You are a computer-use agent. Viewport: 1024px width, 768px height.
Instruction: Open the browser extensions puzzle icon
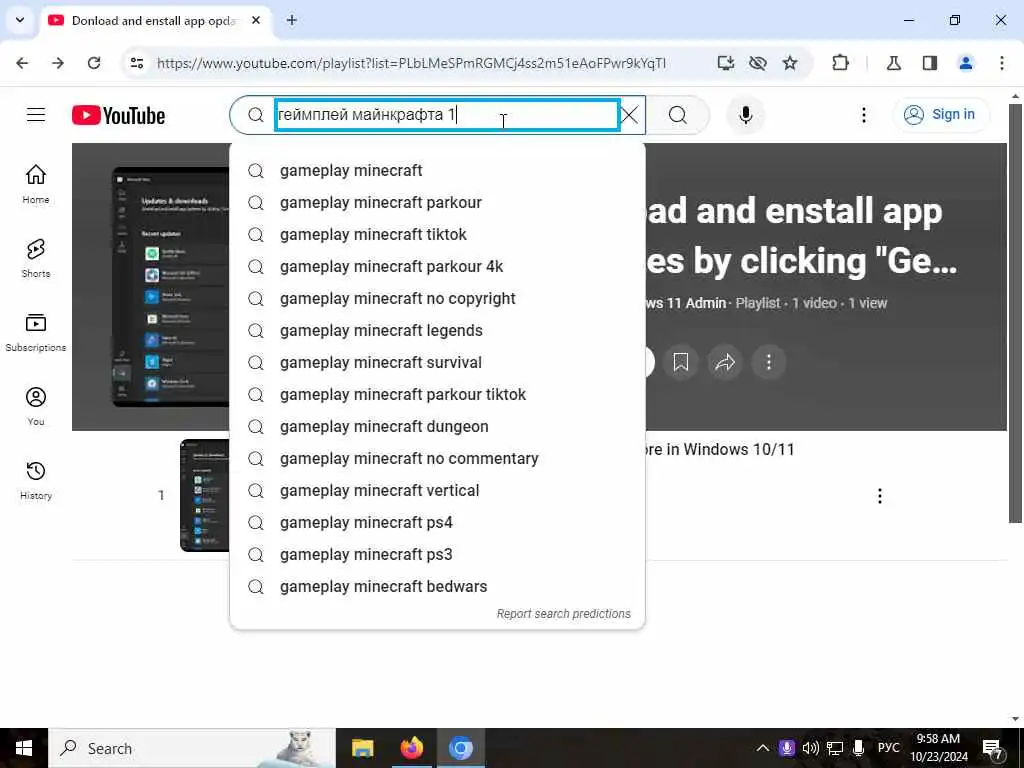(x=840, y=63)
